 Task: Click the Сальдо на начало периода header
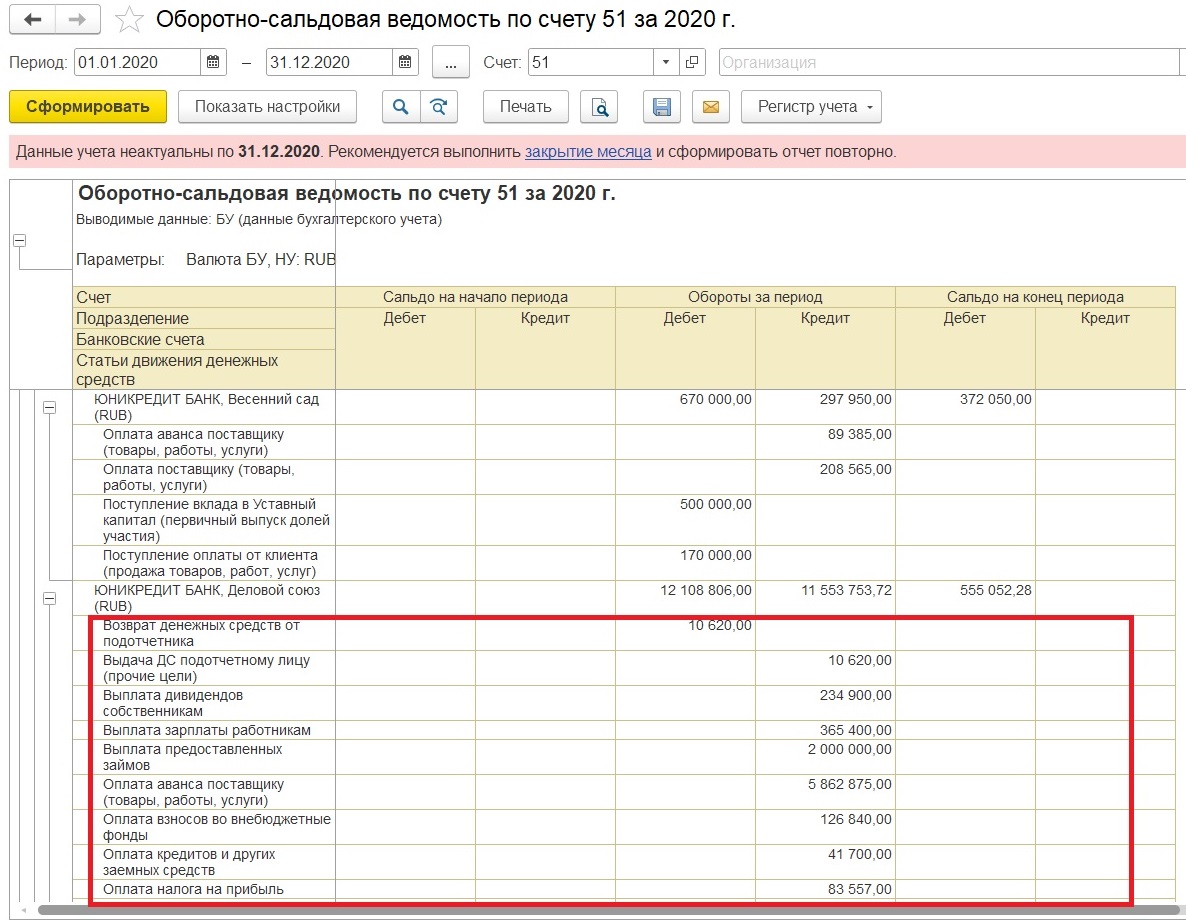475,297
